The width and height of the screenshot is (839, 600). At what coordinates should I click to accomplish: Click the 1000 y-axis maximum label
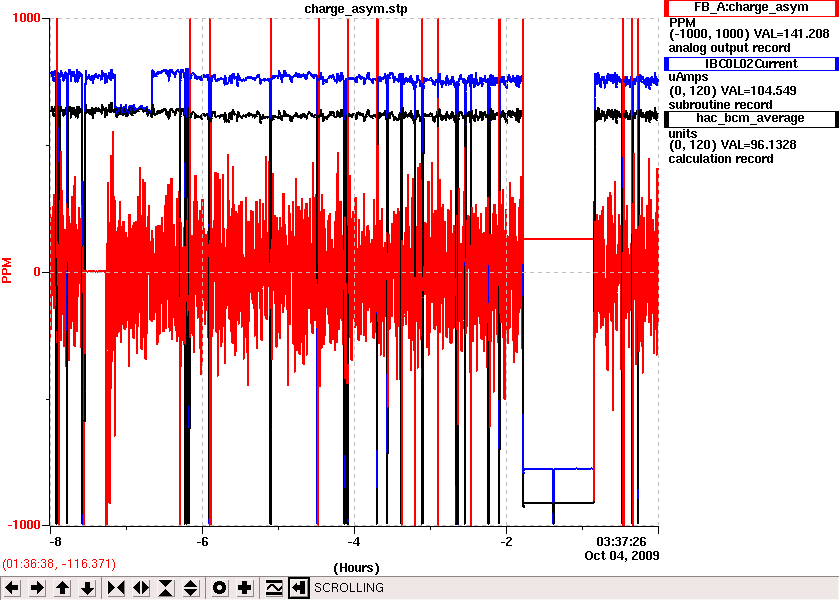tap(26, 18)
